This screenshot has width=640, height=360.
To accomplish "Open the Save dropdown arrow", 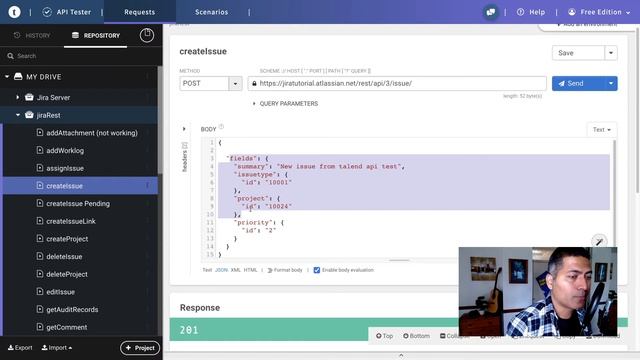I will pyautogui.click(x=611, y=53).
